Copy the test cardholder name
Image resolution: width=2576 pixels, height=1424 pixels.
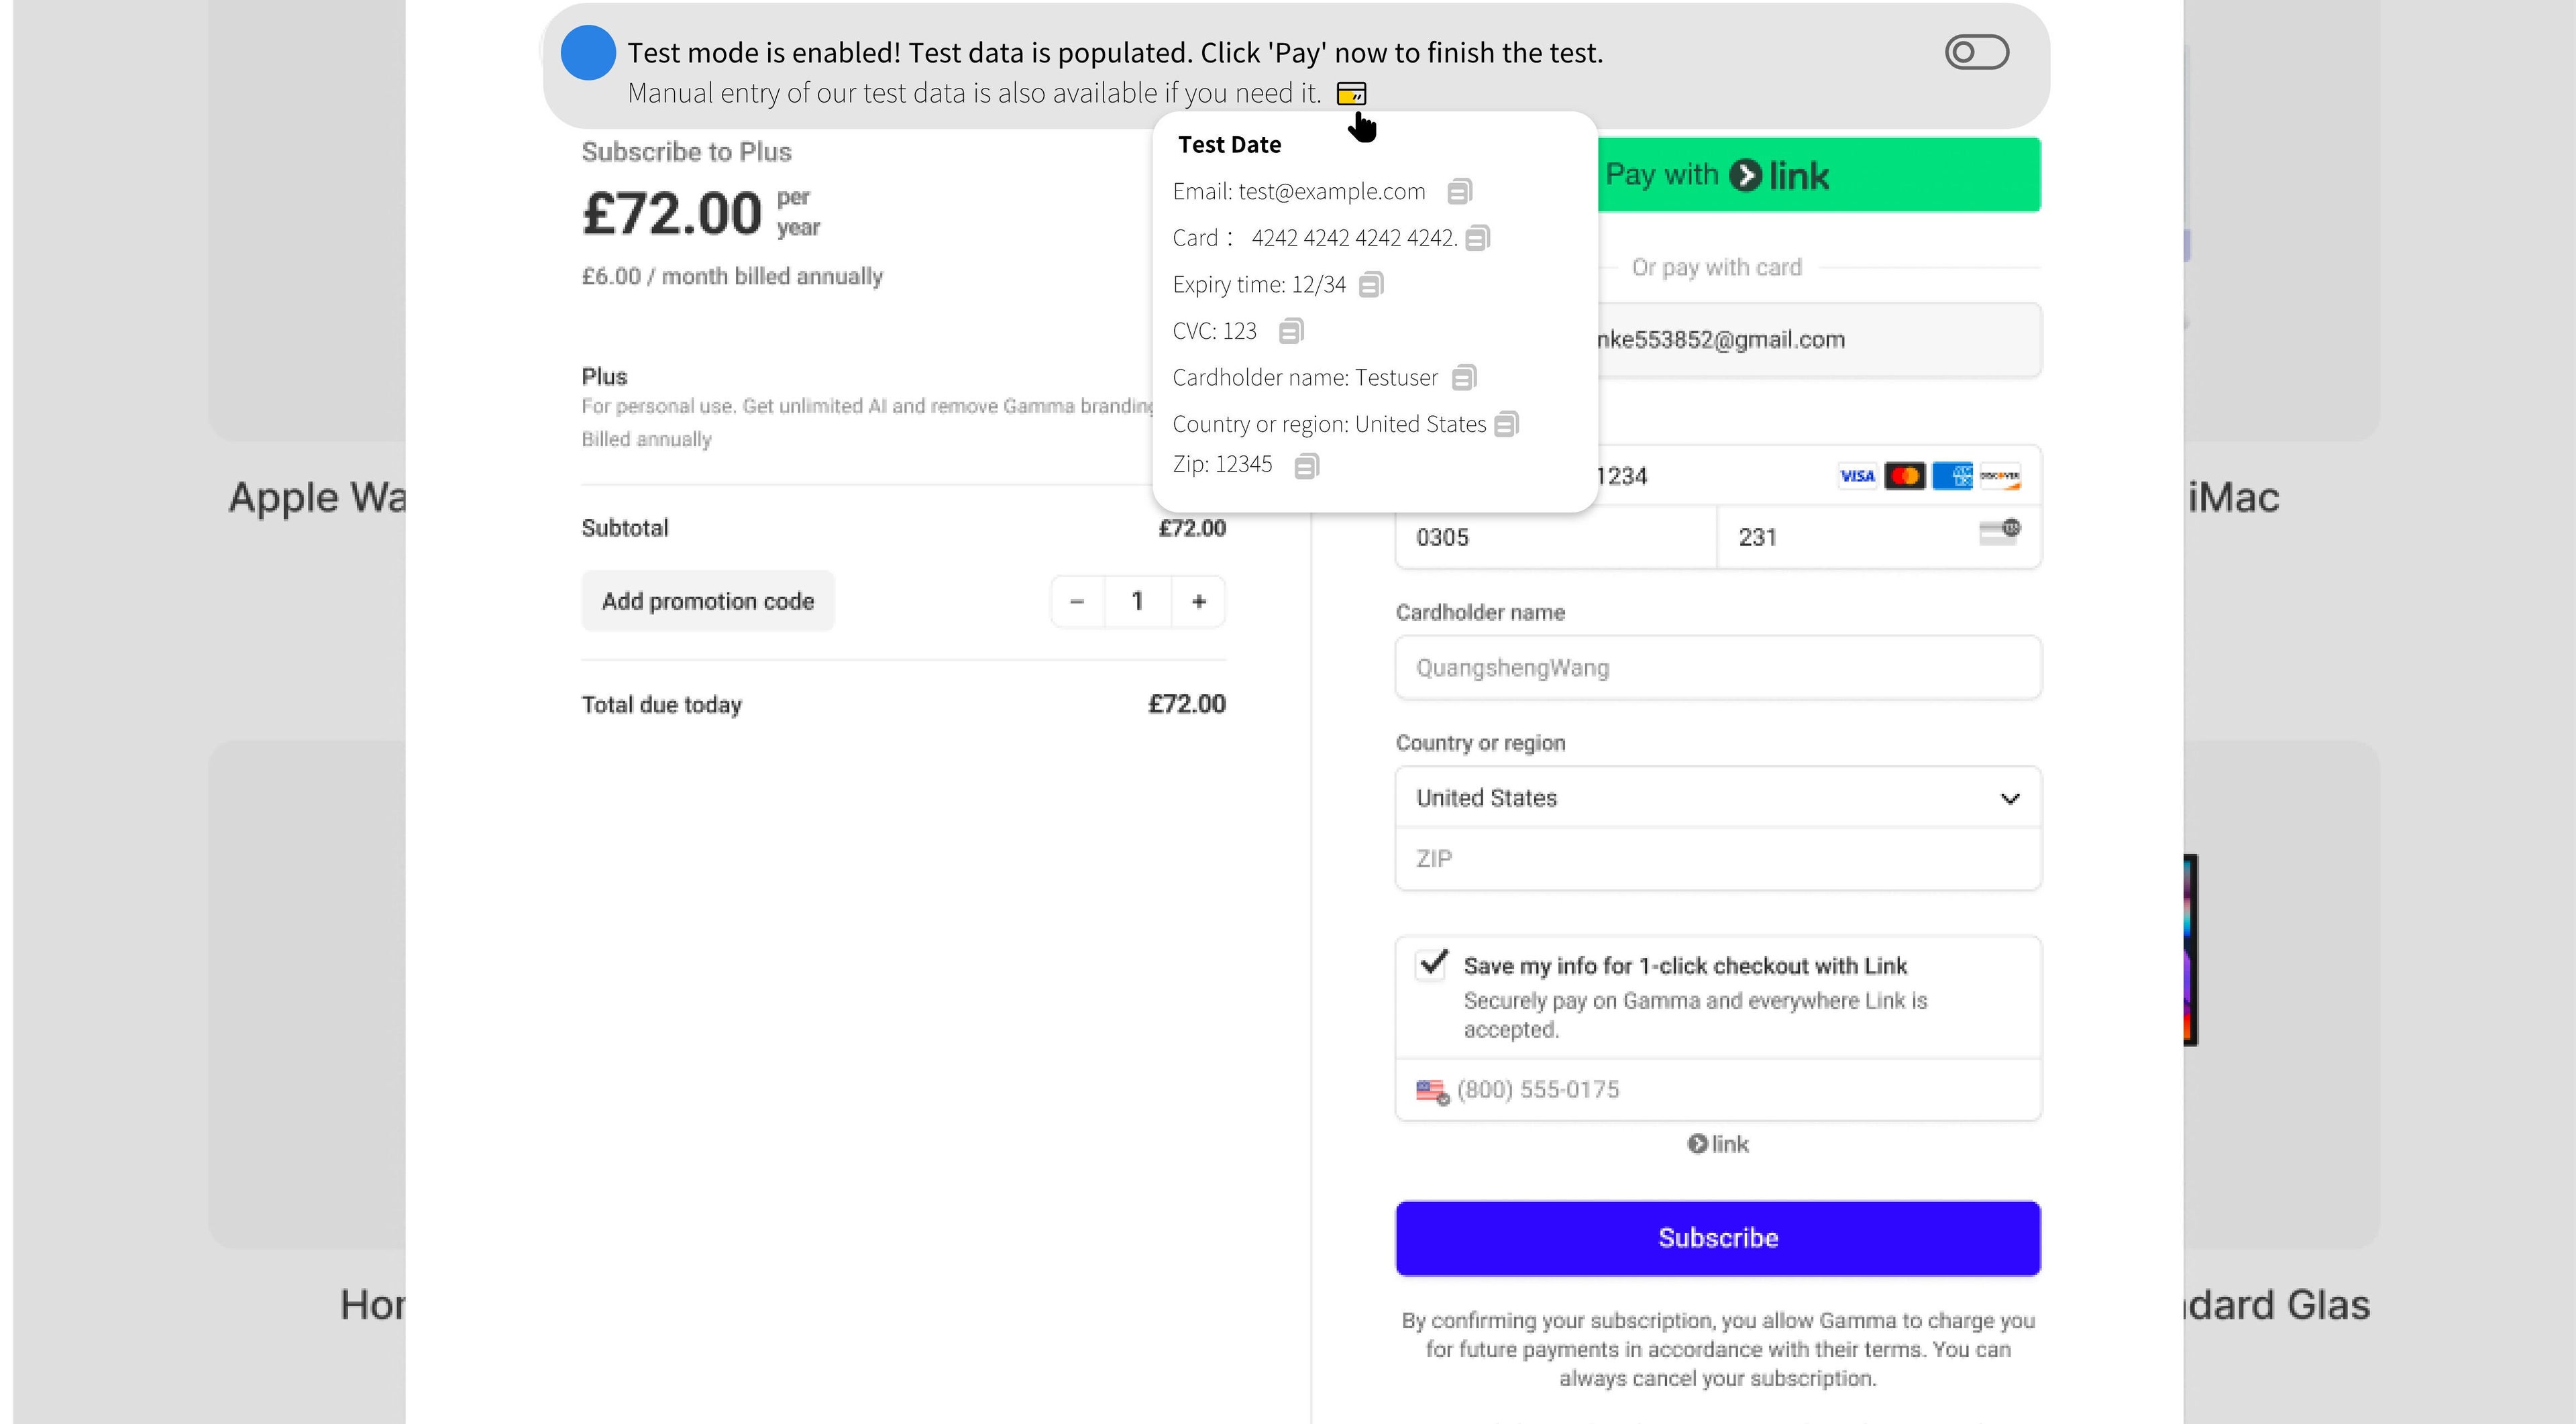[x=1464, y=378]
